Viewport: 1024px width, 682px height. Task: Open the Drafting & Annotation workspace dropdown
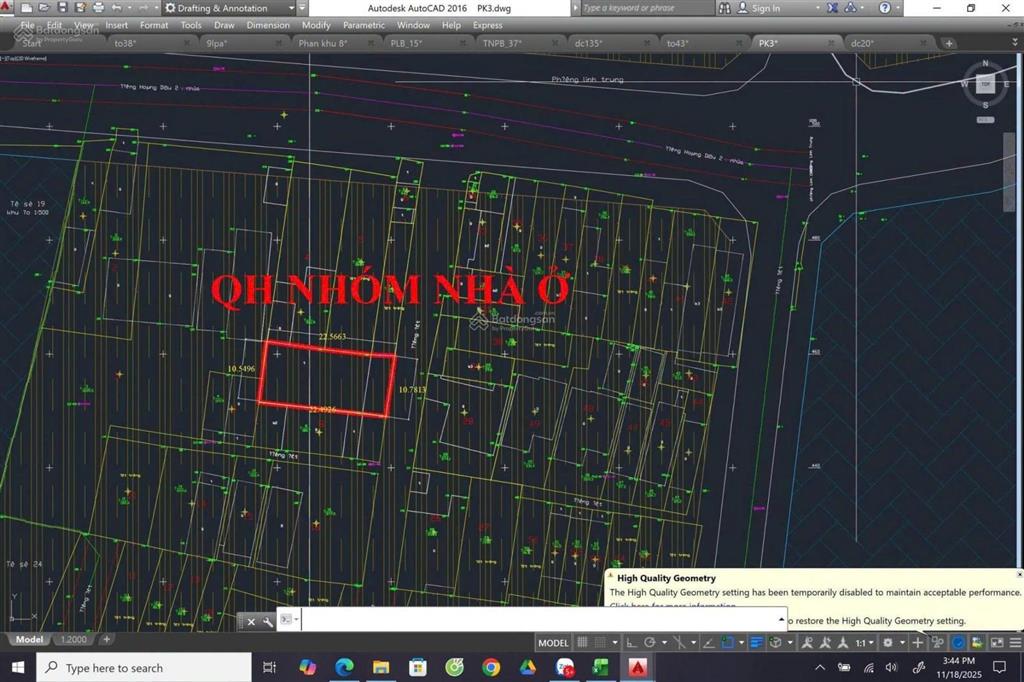229,8
